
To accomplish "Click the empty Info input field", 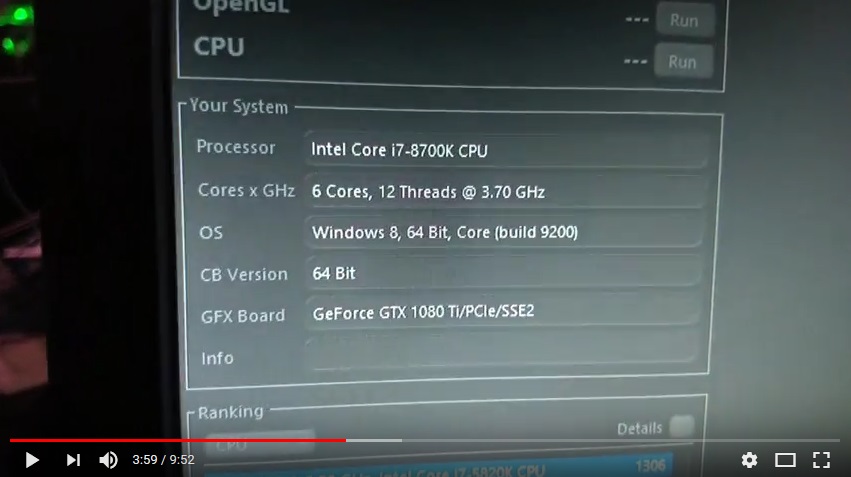I will [x=501, y=353].
